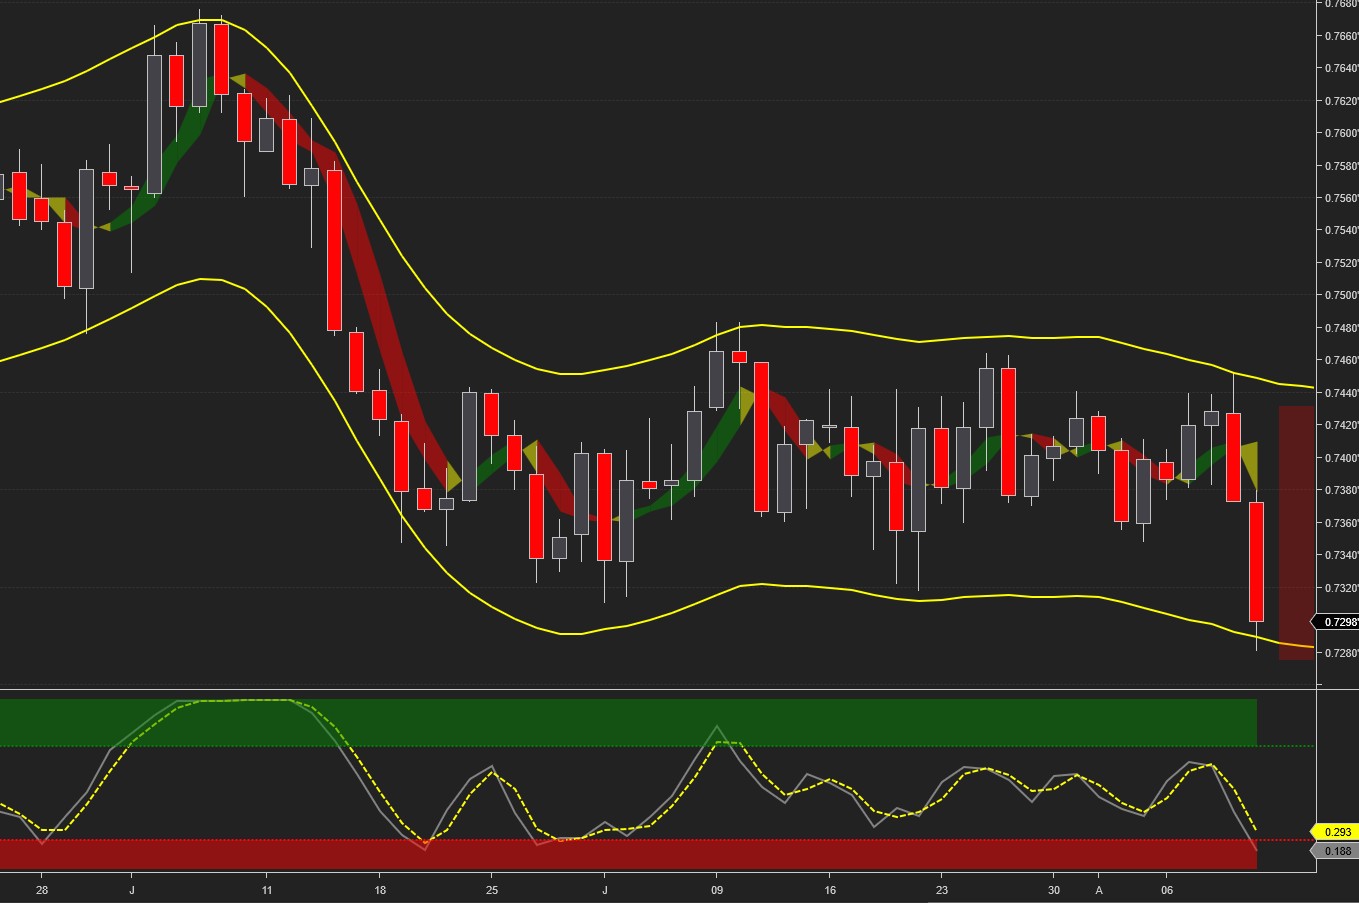Image resolution: width=1359 pixels, height=903 pixels.
Task: Select date label 23 on time axis
Action: point(942,889)
